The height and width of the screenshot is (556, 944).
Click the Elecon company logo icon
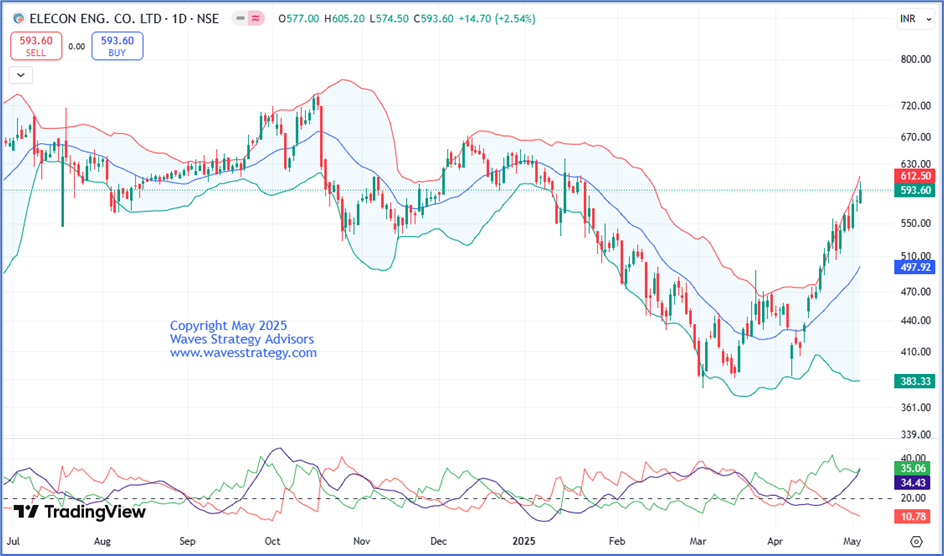point(19,19)
